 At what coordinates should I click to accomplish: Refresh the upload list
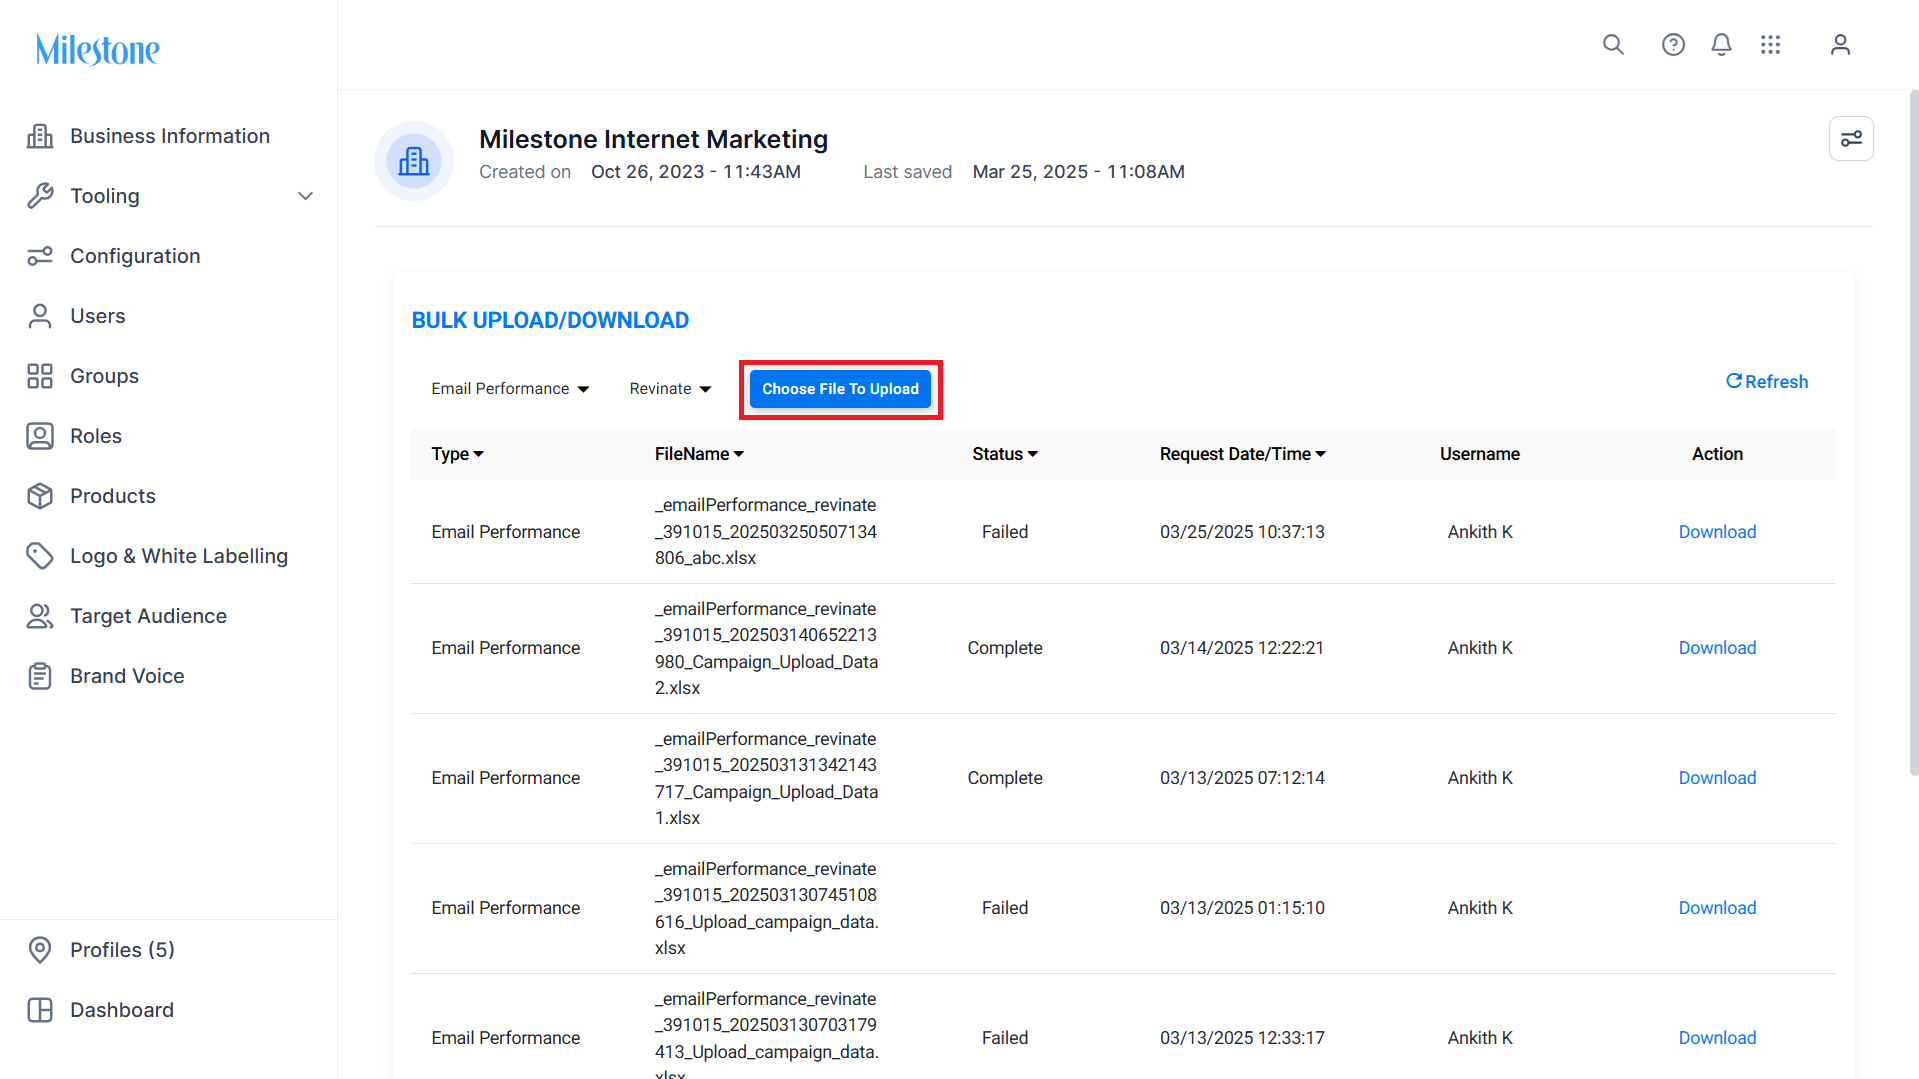1767,382
